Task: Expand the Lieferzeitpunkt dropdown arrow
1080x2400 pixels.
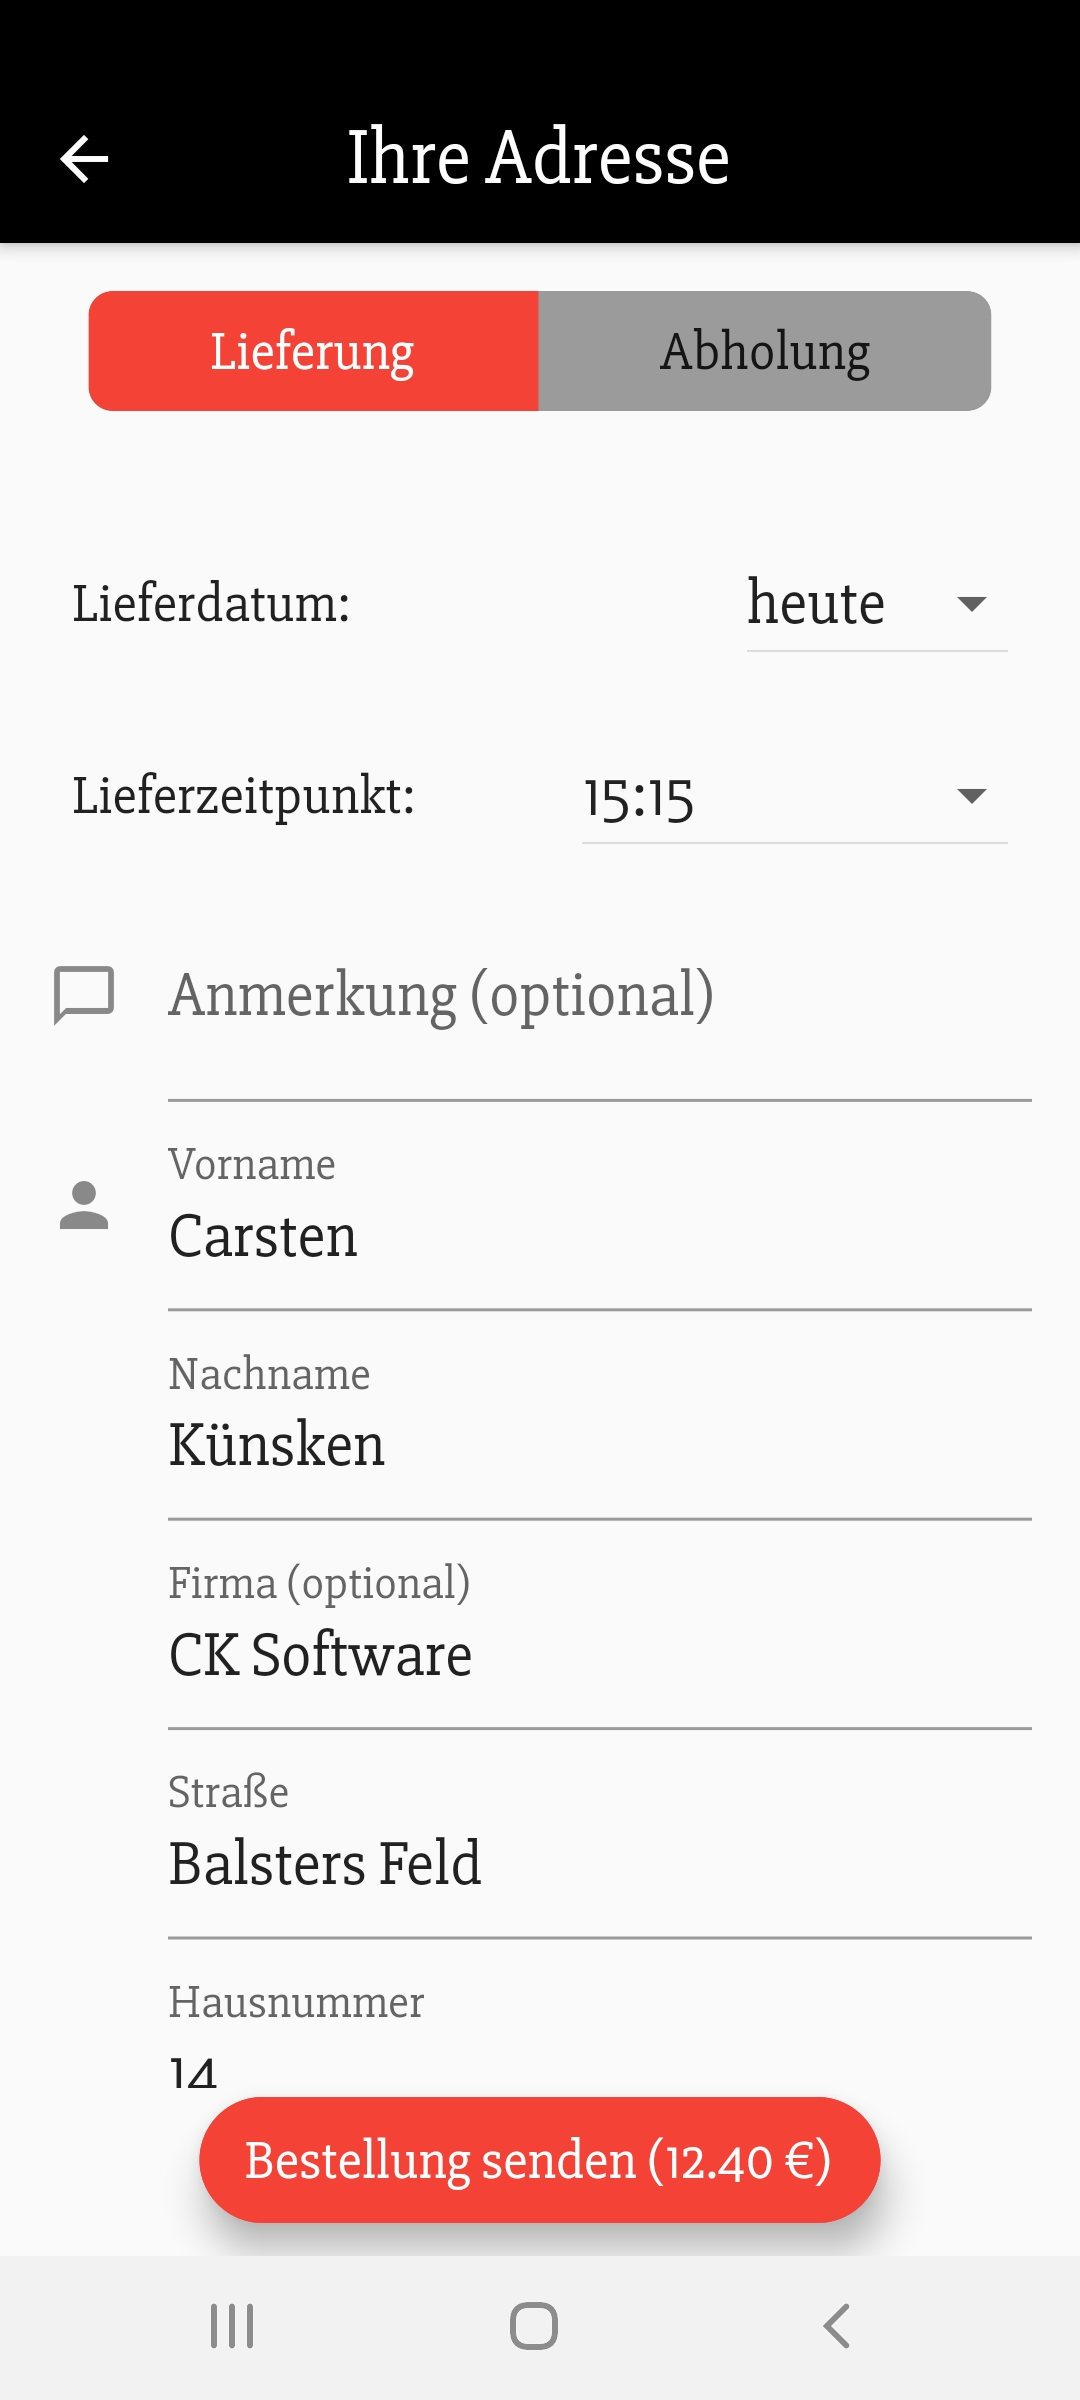Action: point(971,796)
